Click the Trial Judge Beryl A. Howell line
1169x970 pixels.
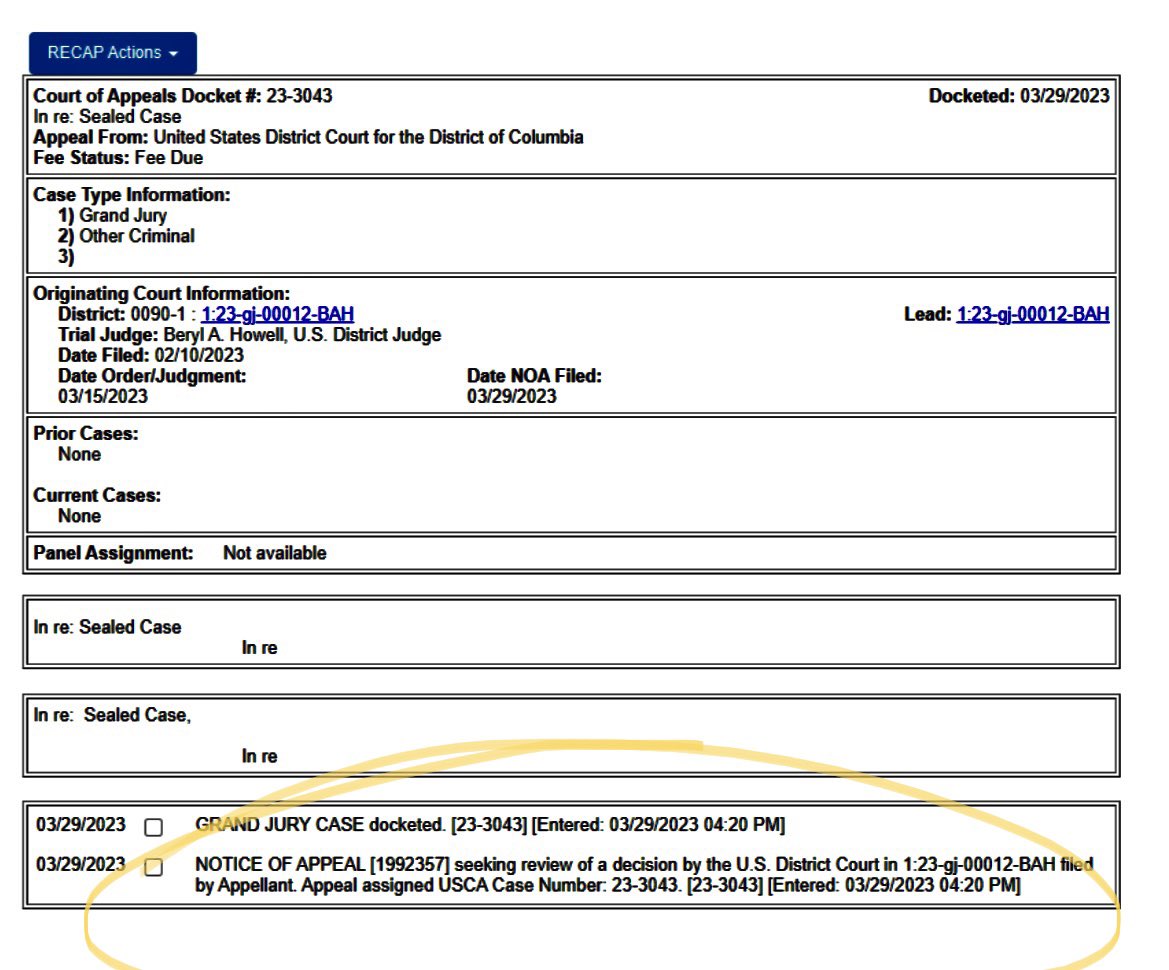[250, 335]
